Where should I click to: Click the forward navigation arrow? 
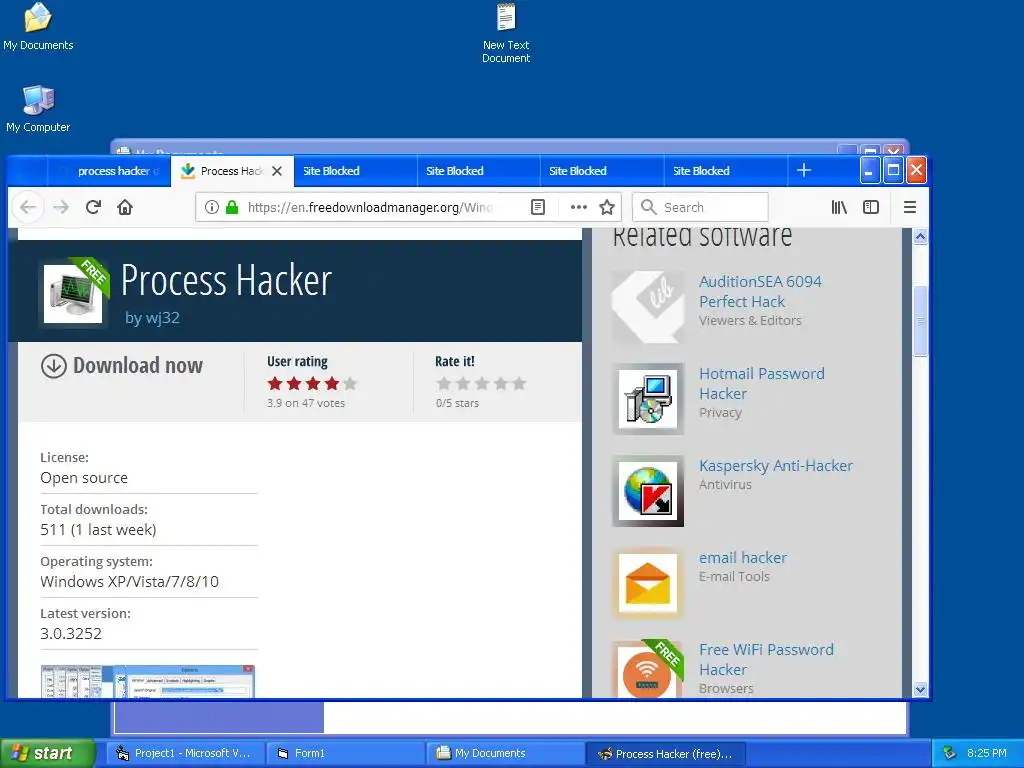click(61, 207)
